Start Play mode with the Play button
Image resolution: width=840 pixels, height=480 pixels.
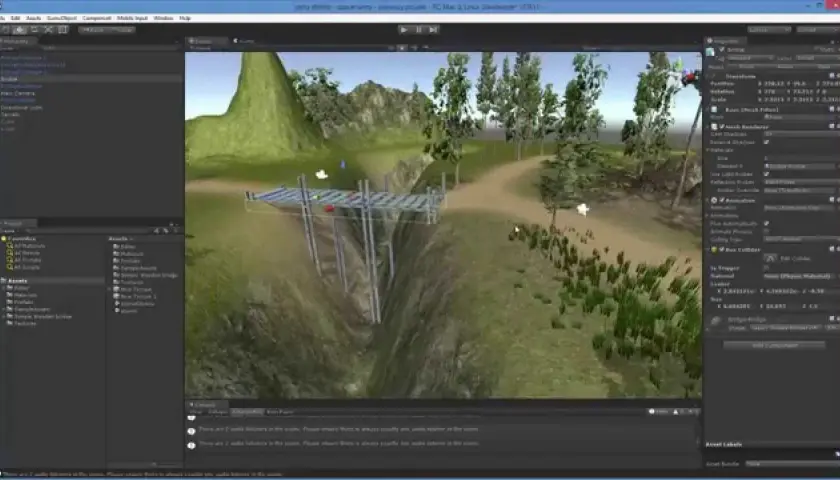pyautogui.click(x=404, y=29)
